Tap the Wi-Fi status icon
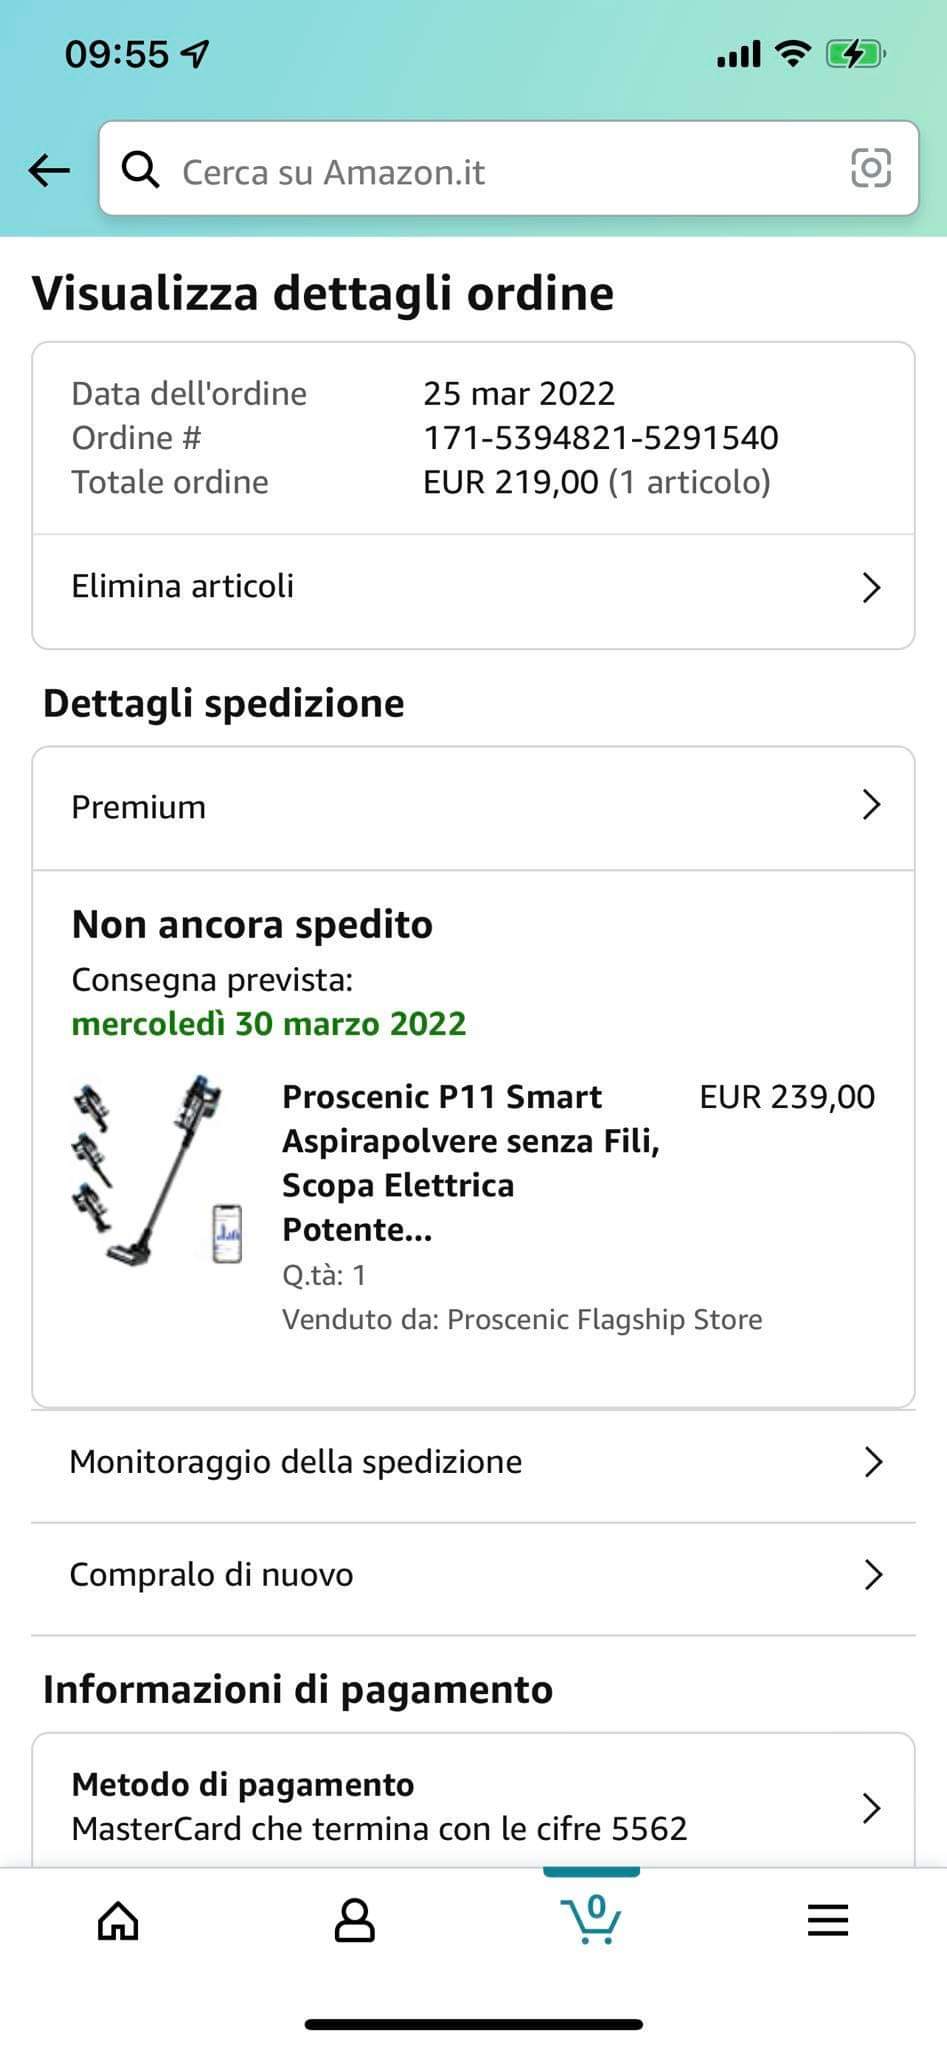 click(793, 54)
